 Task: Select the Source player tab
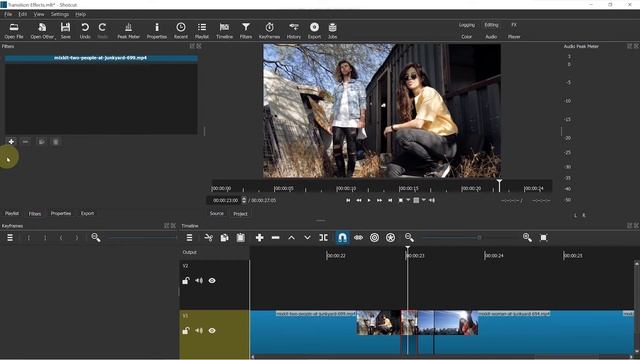(x=217, y=213)
